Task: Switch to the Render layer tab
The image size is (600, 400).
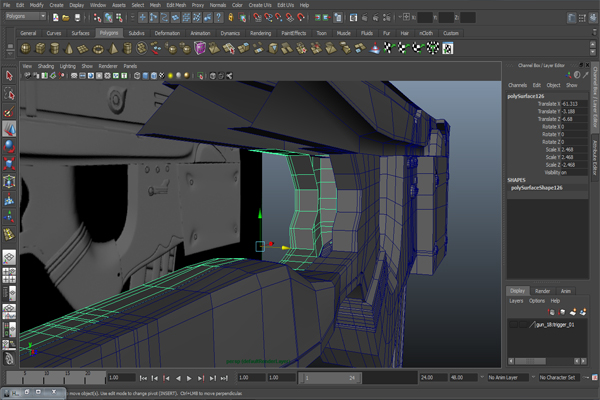Action: pos(542,291)
